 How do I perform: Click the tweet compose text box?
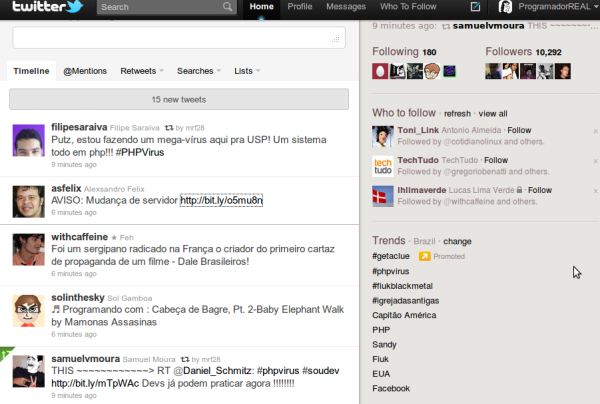click(x=179, y=37)
